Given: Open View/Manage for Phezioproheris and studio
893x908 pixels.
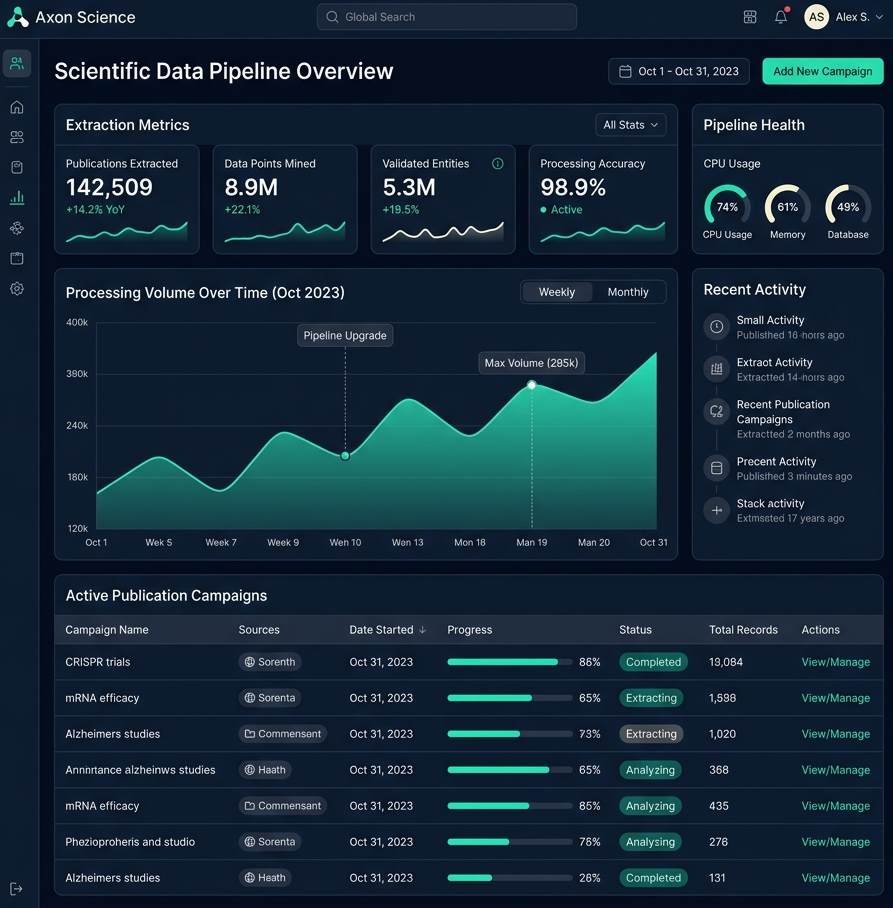Looking at the screenshot, I should 836,841.
